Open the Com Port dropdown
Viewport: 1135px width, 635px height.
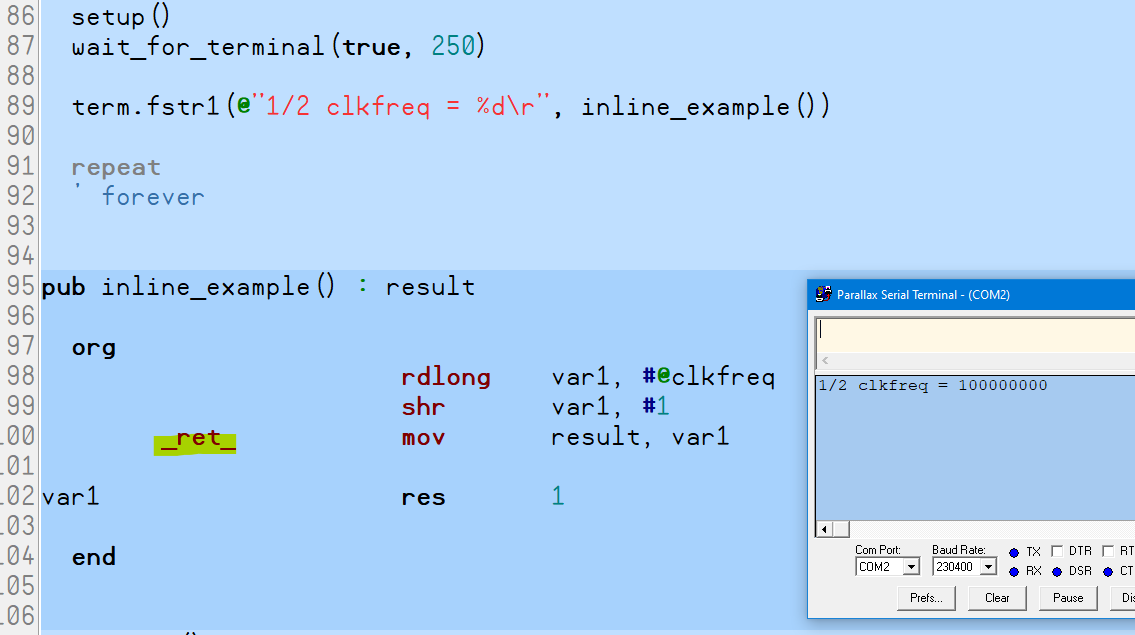click(910, 567)
